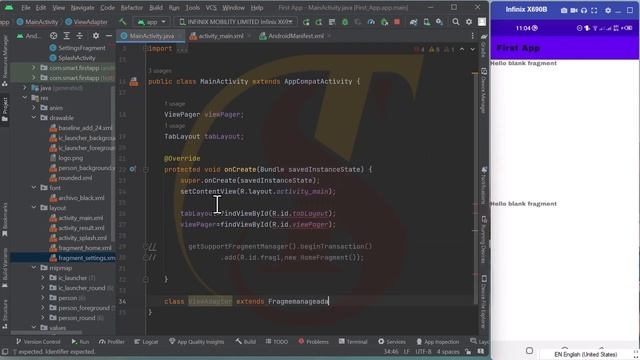
Task: Click headphones audio icon in Infinix window
Action: [584, 11]
